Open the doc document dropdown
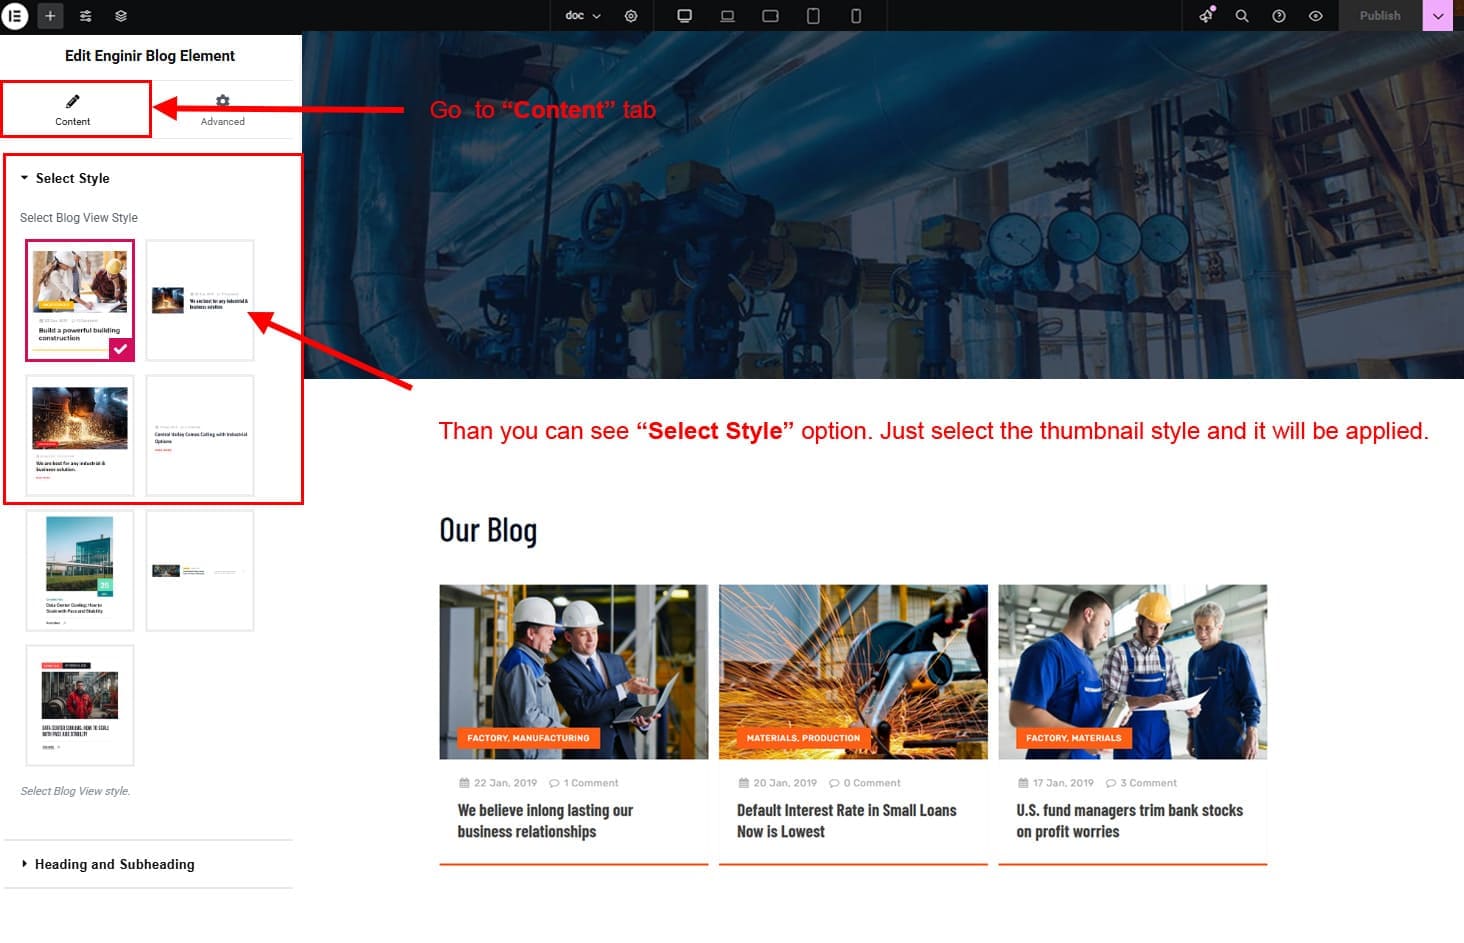This screenshot has width=1464, height=943. coord(583,16)
